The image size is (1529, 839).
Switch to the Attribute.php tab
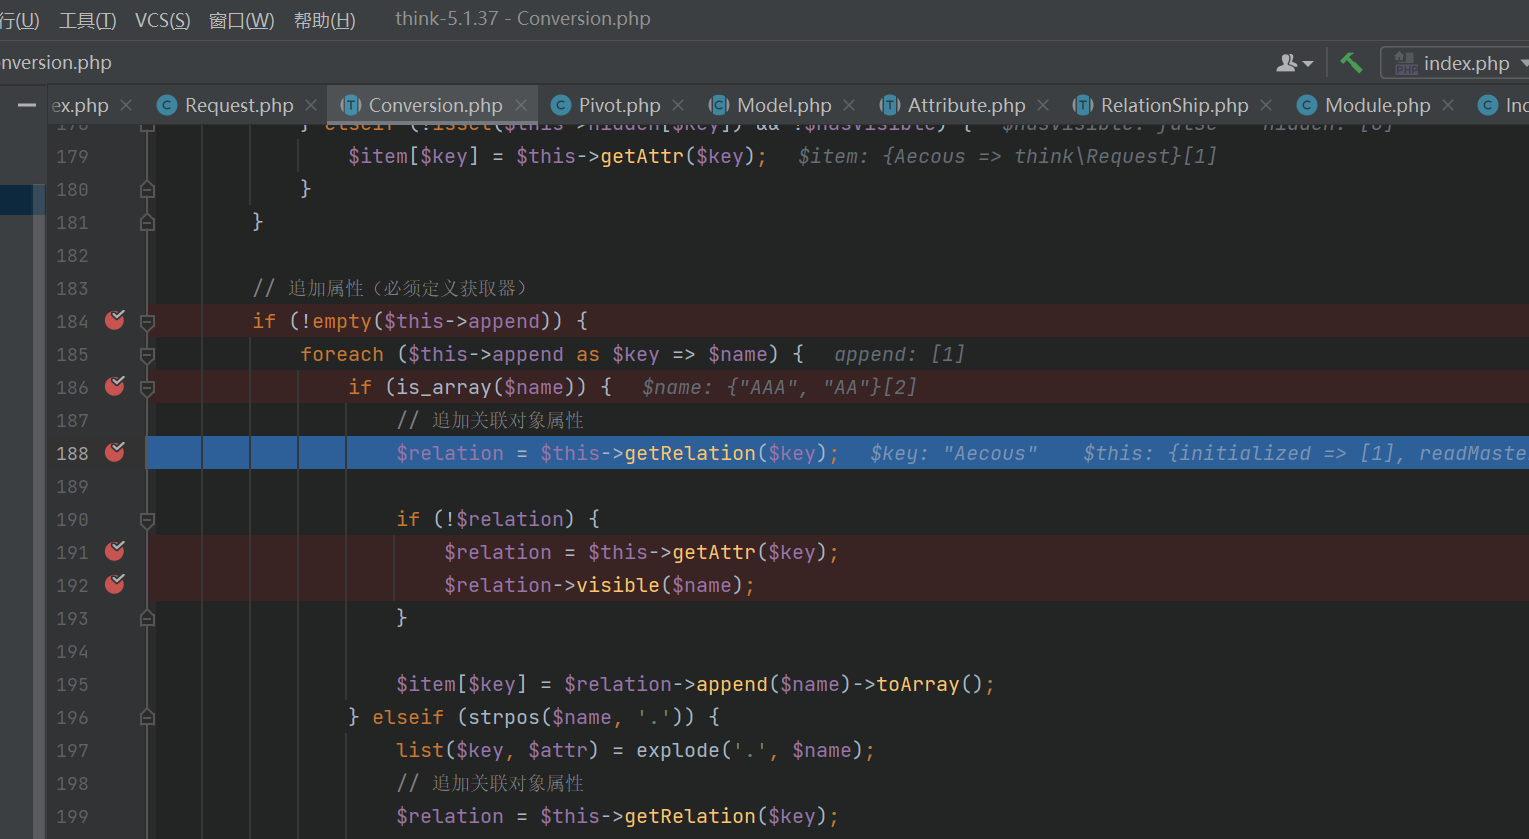[x=966, y=105]
